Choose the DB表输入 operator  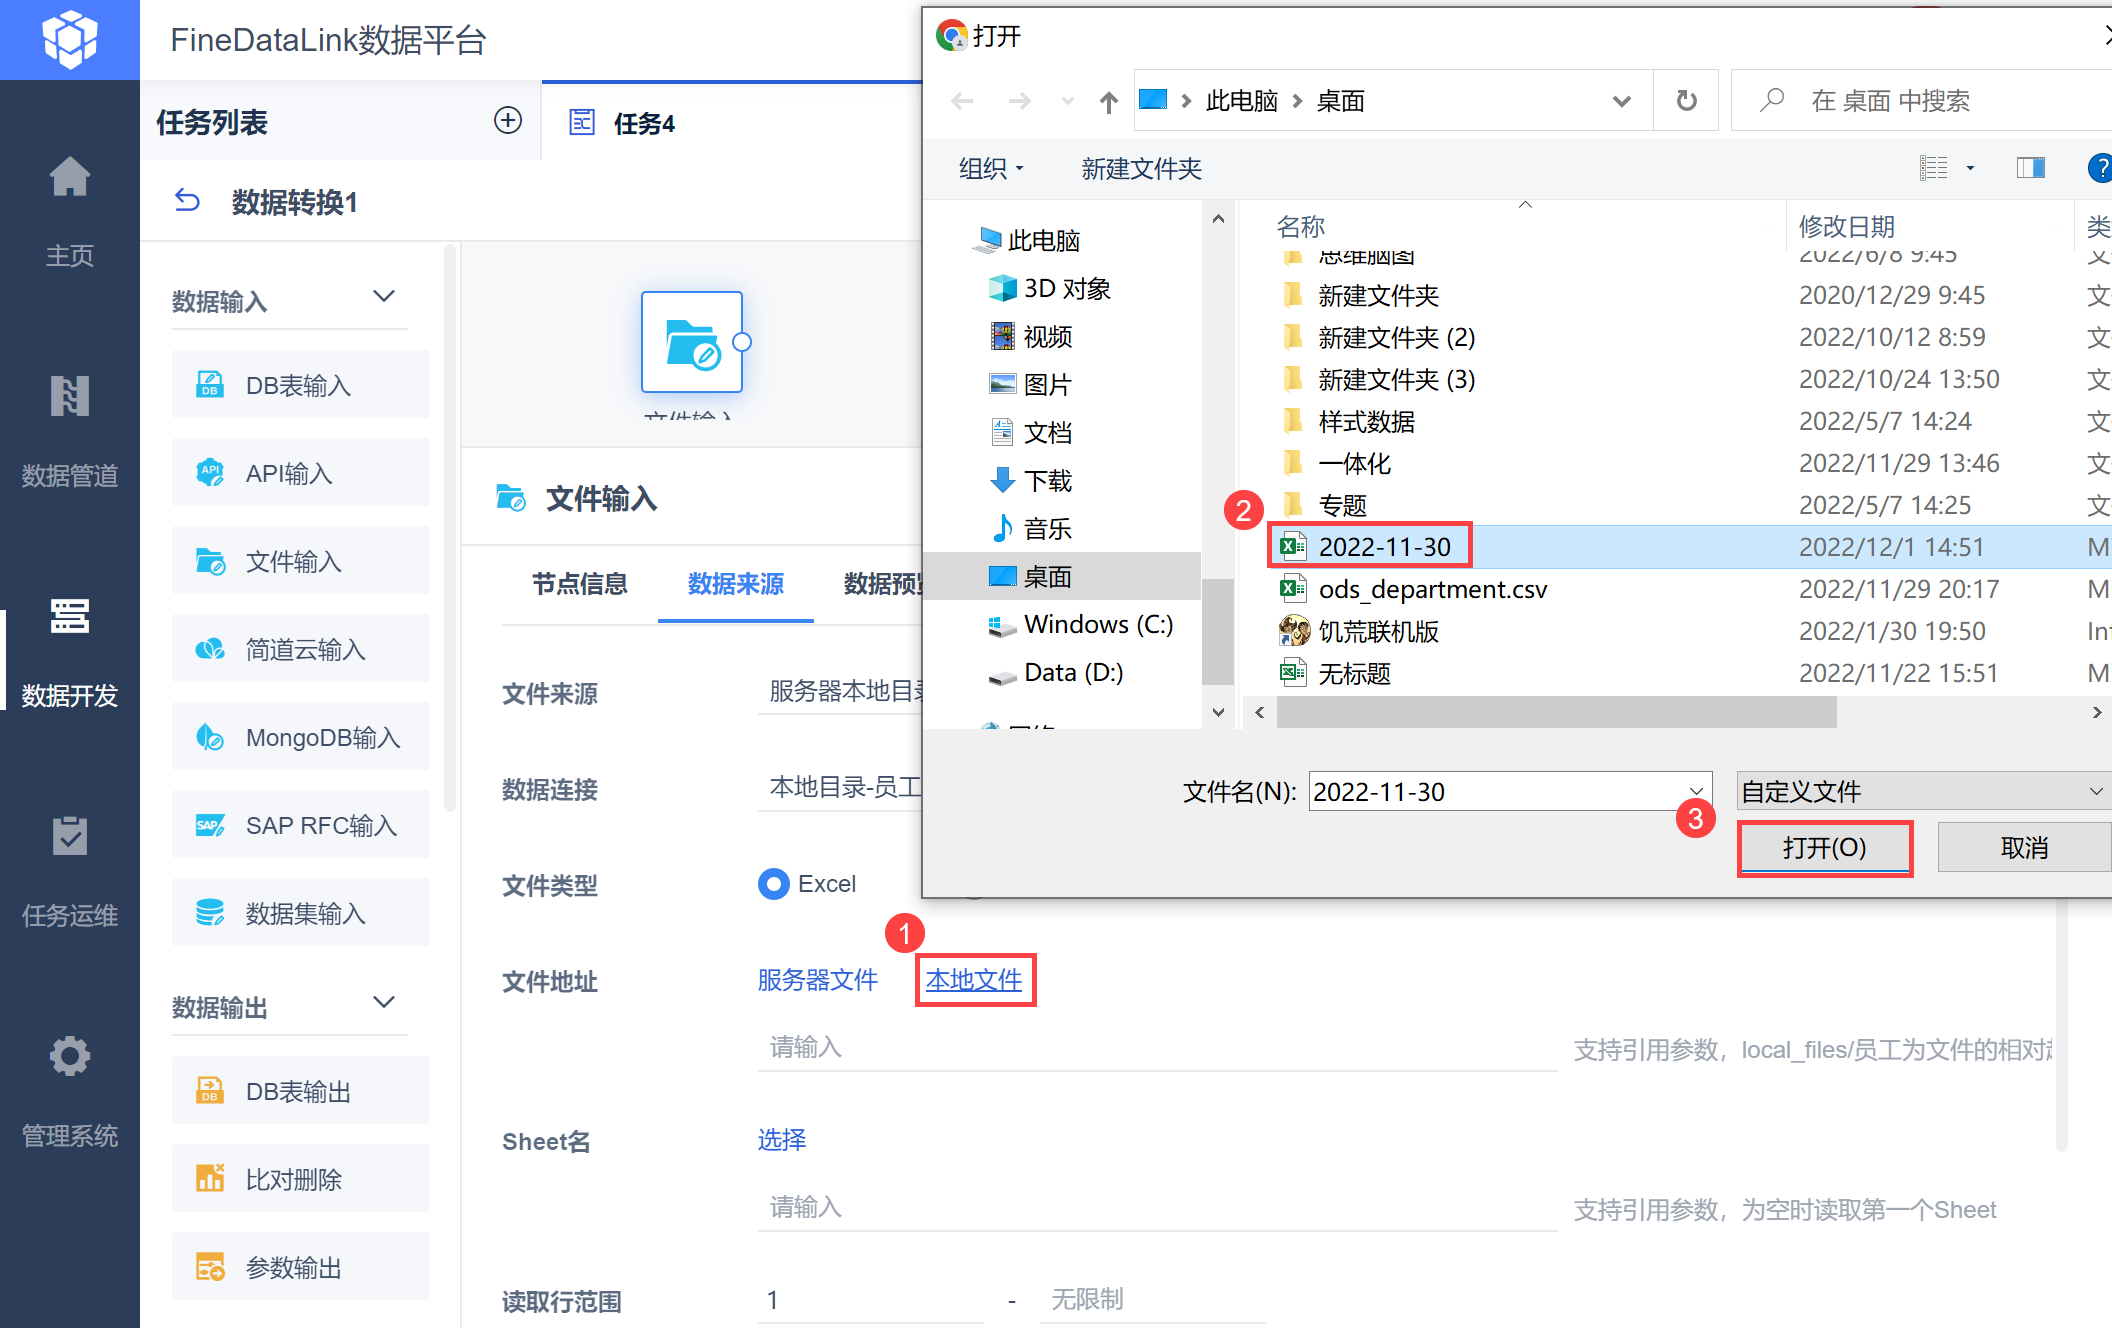[x=300, y=385]
